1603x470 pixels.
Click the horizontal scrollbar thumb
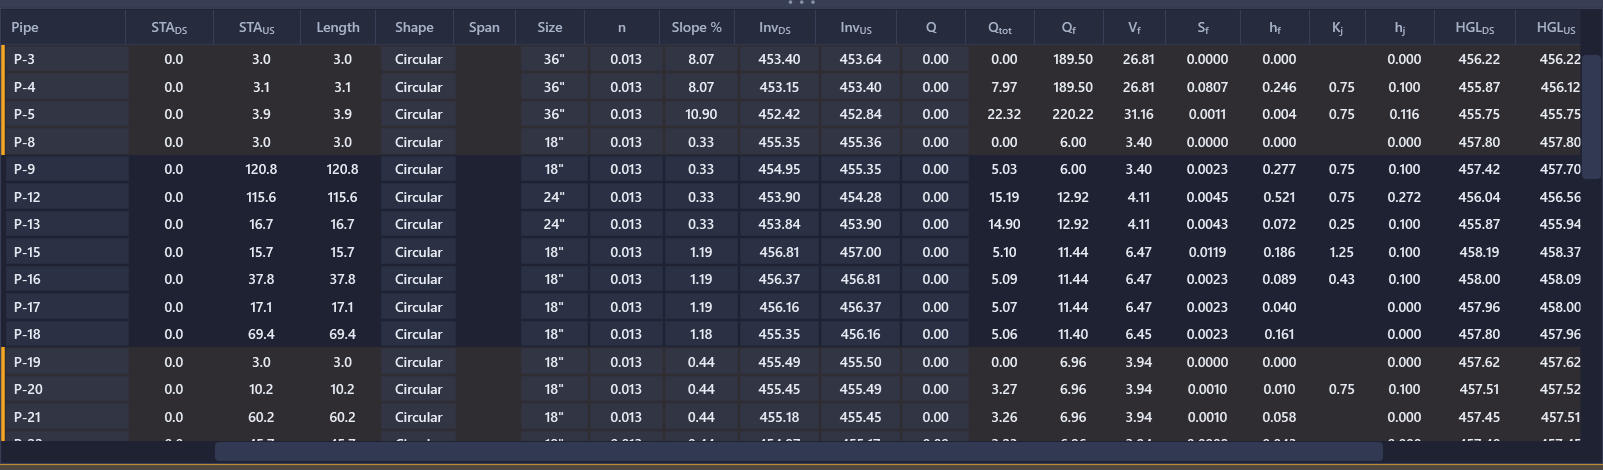pyautogui.click(x=798, y=452)
